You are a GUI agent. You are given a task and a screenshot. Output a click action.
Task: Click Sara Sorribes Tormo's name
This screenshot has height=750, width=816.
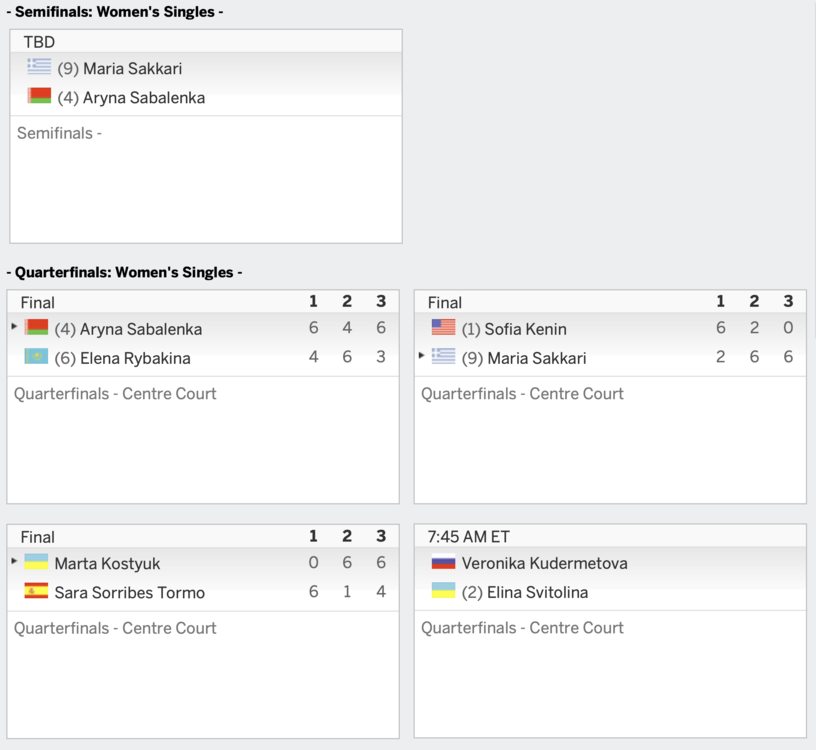click(x=130, y=592)
